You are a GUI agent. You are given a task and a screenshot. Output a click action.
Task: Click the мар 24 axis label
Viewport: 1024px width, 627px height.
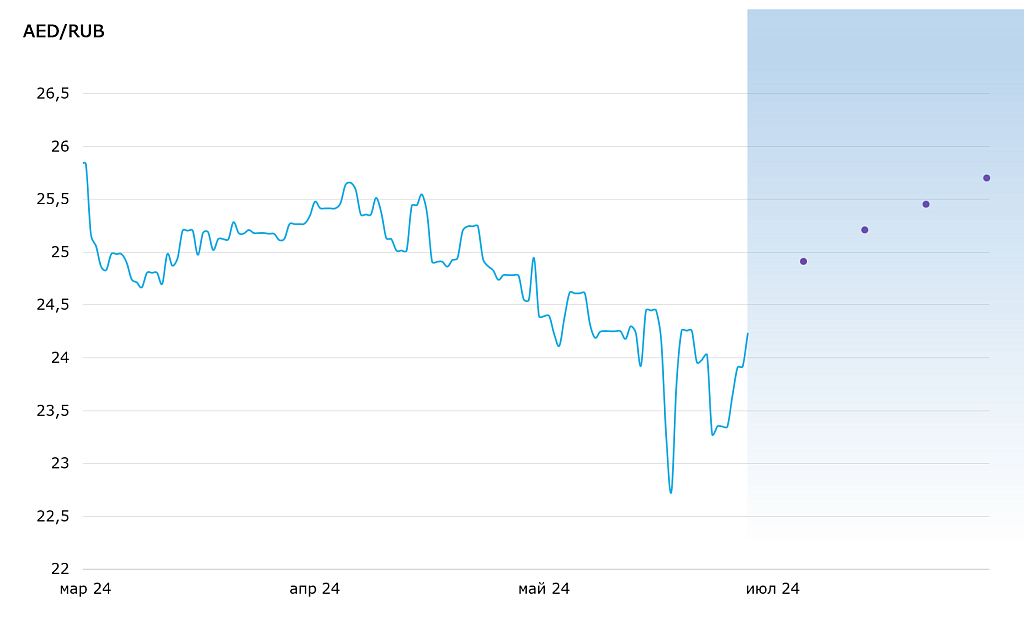point(85,589)
